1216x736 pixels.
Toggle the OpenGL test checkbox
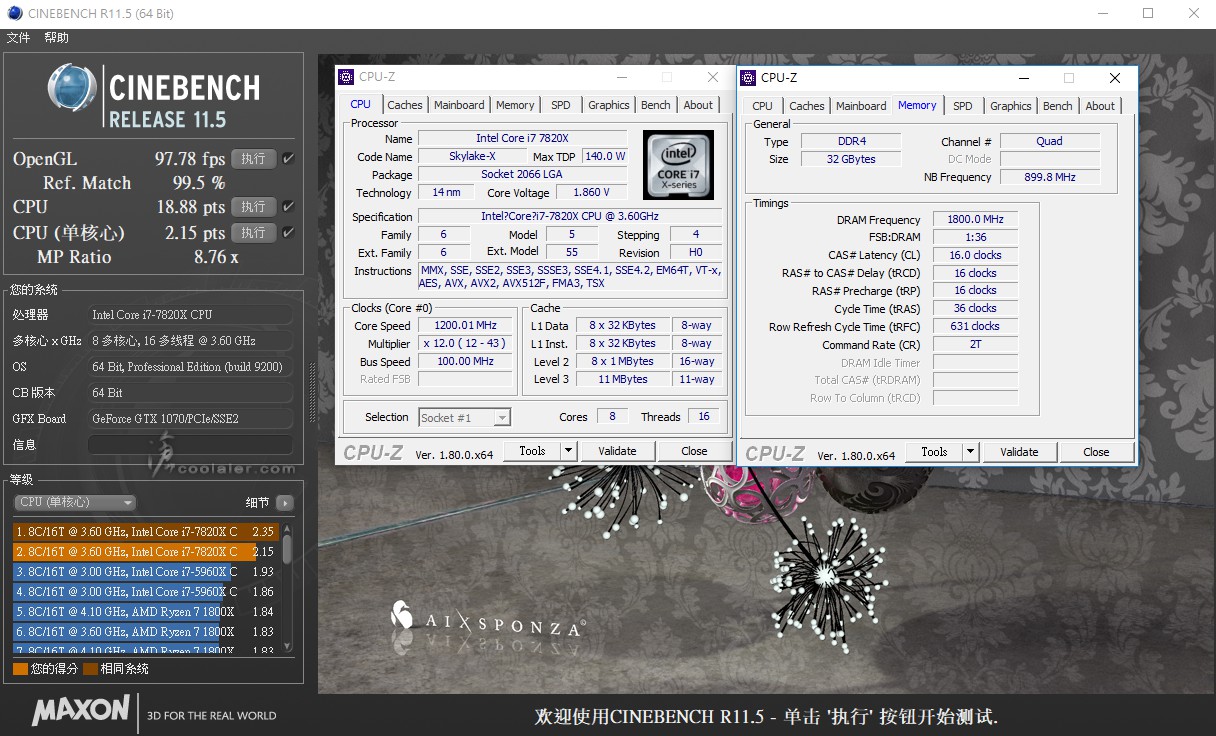(288, 159)
